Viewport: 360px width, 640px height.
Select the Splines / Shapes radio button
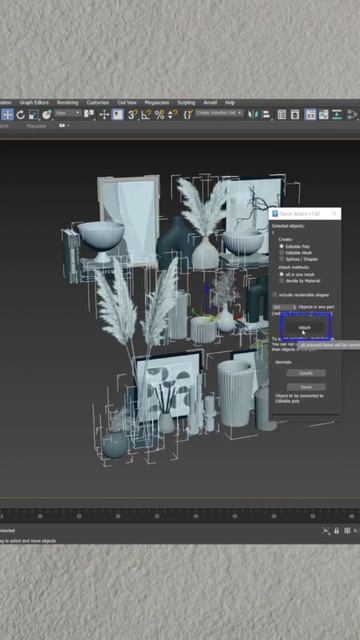(x=282, y=259)
